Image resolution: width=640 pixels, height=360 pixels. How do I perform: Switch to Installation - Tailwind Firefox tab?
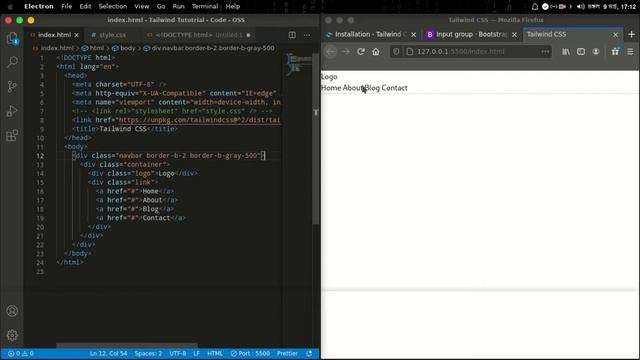tap(371, 35)
